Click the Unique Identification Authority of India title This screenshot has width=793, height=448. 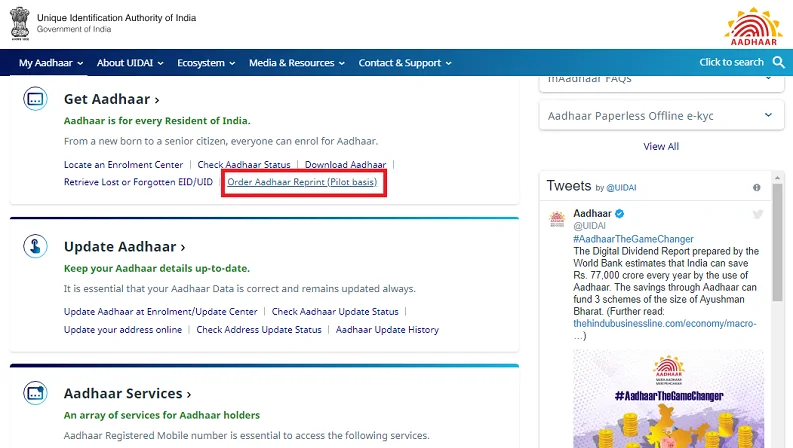(x=116, y=18)
